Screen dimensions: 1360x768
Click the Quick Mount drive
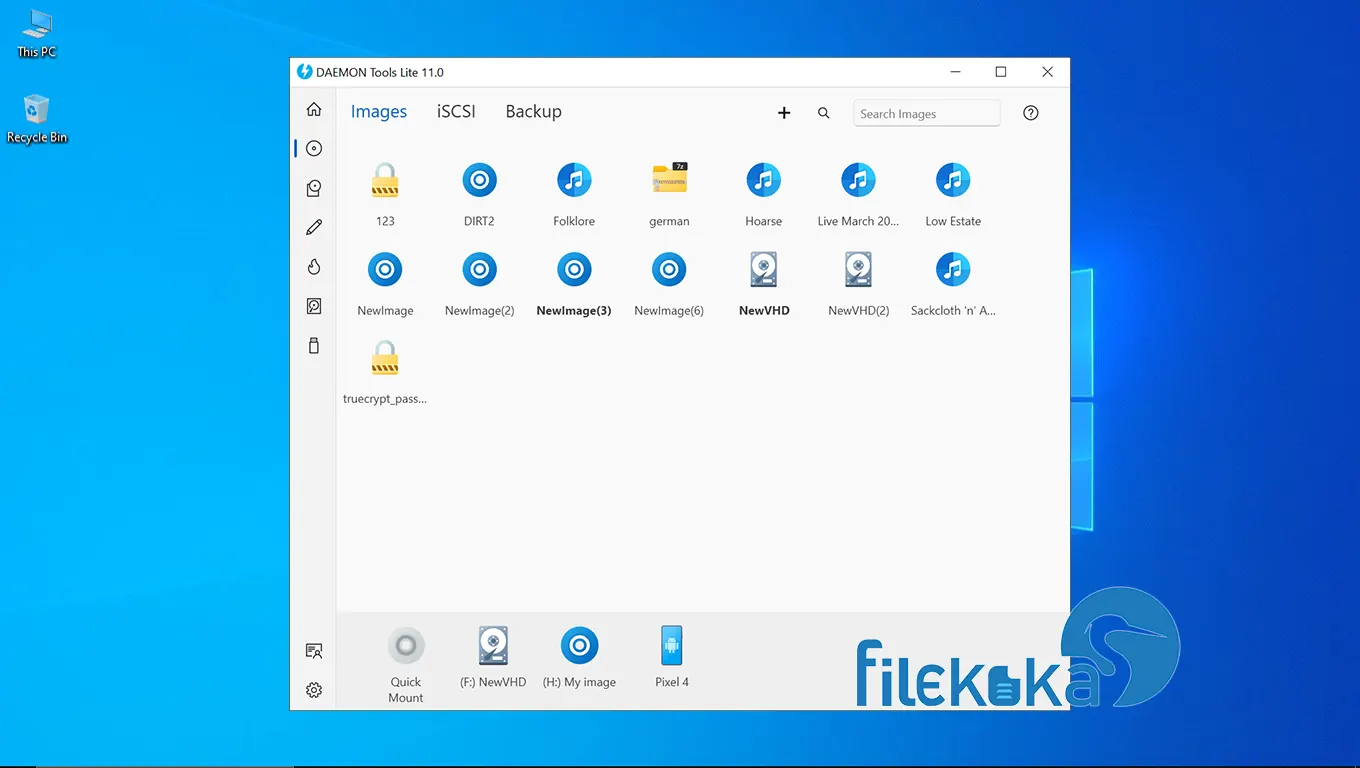click(x=406, y=645)
